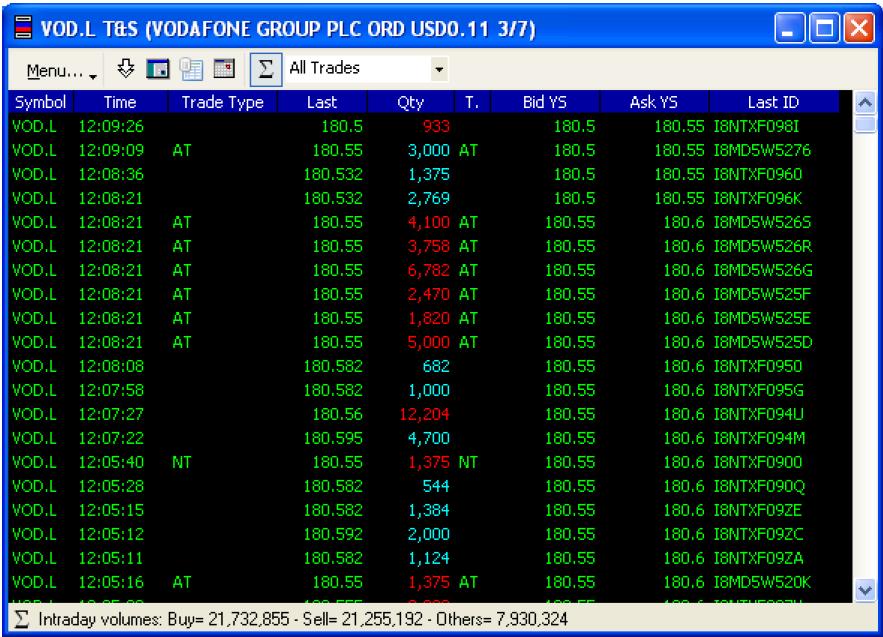Open the All Trades filter dropdown arrow
The width and height of the screenshot is (883, 637).
pyautogui.click(x=438, y=70)
